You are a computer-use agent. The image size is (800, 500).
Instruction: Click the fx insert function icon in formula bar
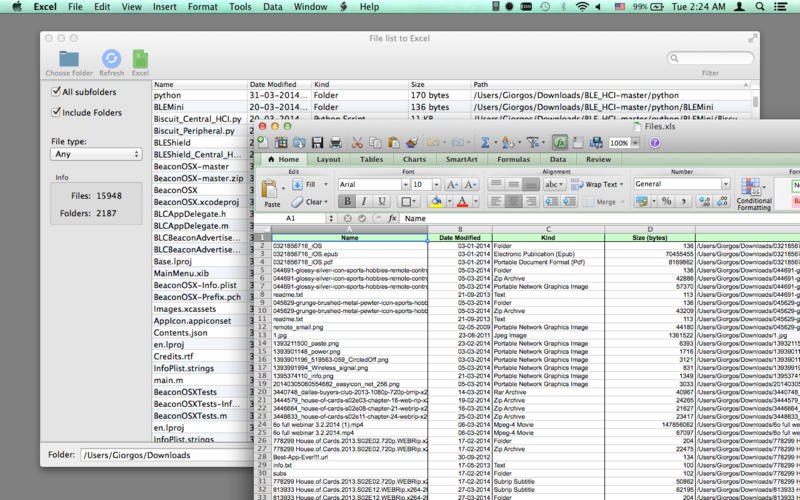(392, 218)
